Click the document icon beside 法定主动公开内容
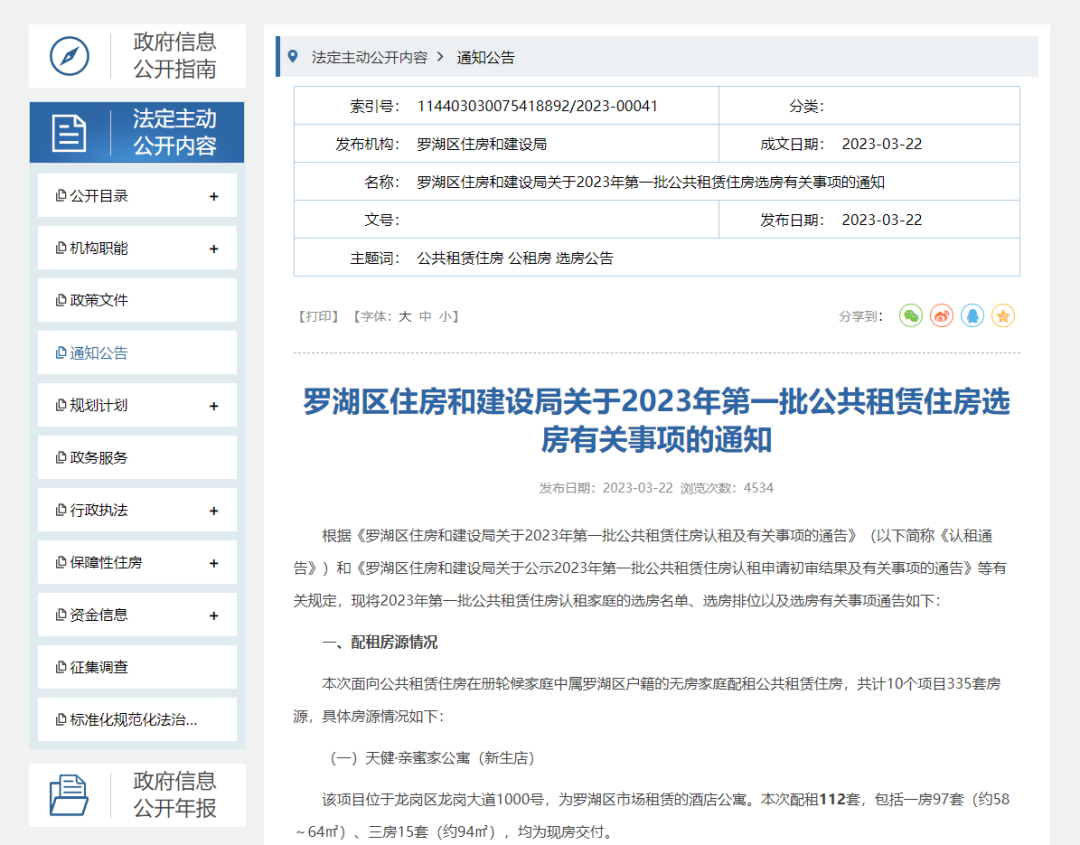This screenshot has height=845, width=1080. pos(70,133)
